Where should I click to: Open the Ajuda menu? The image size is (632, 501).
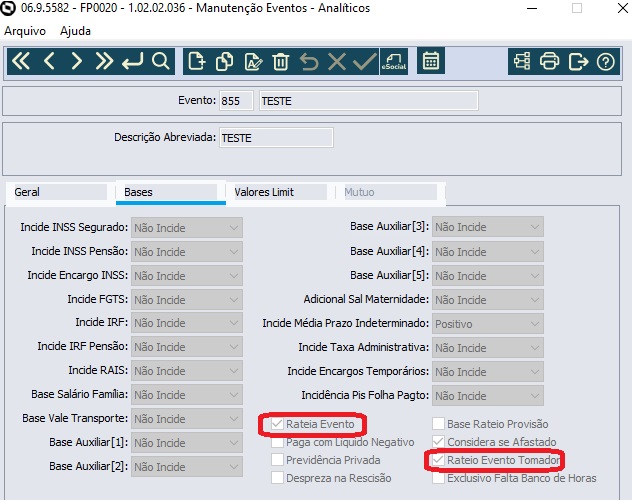pyautogui.click(x=75, y=31)
